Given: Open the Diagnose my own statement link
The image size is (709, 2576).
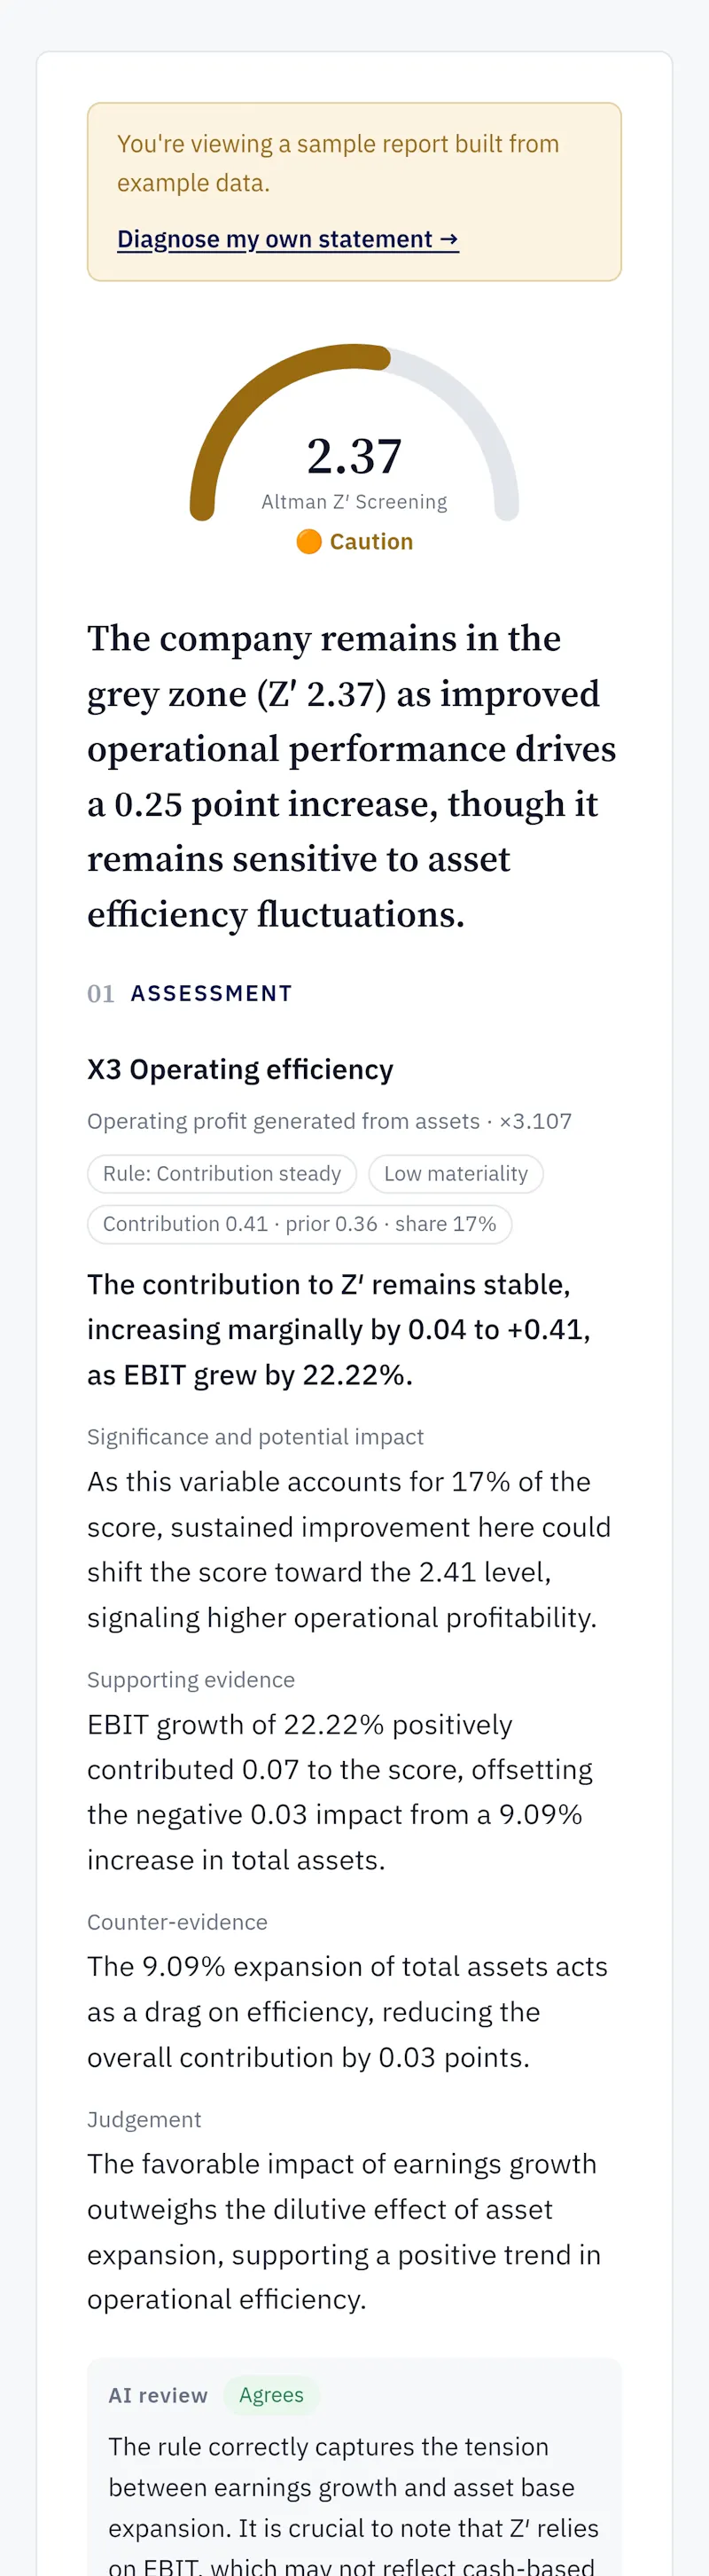Looking at the screenshot, I should (x=288, y=239).
